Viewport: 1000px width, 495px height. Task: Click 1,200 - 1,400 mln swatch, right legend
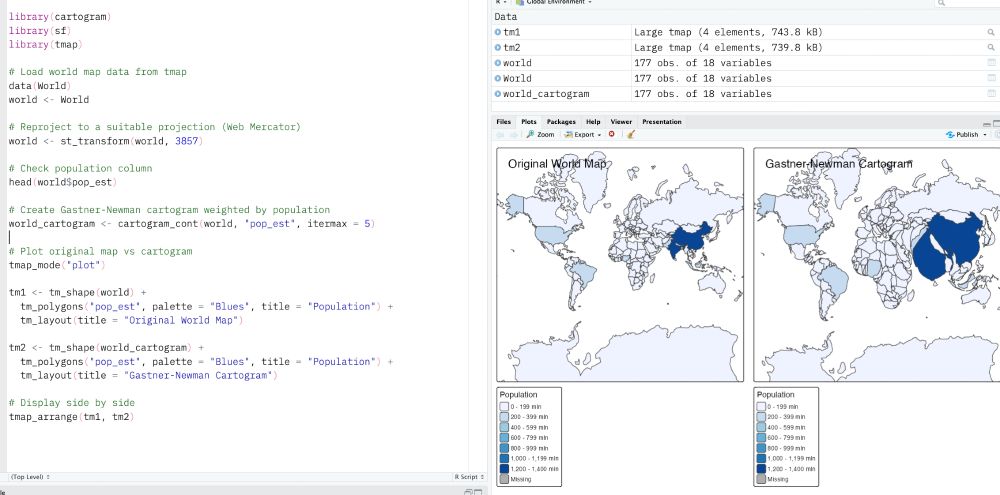pos(761,468)
